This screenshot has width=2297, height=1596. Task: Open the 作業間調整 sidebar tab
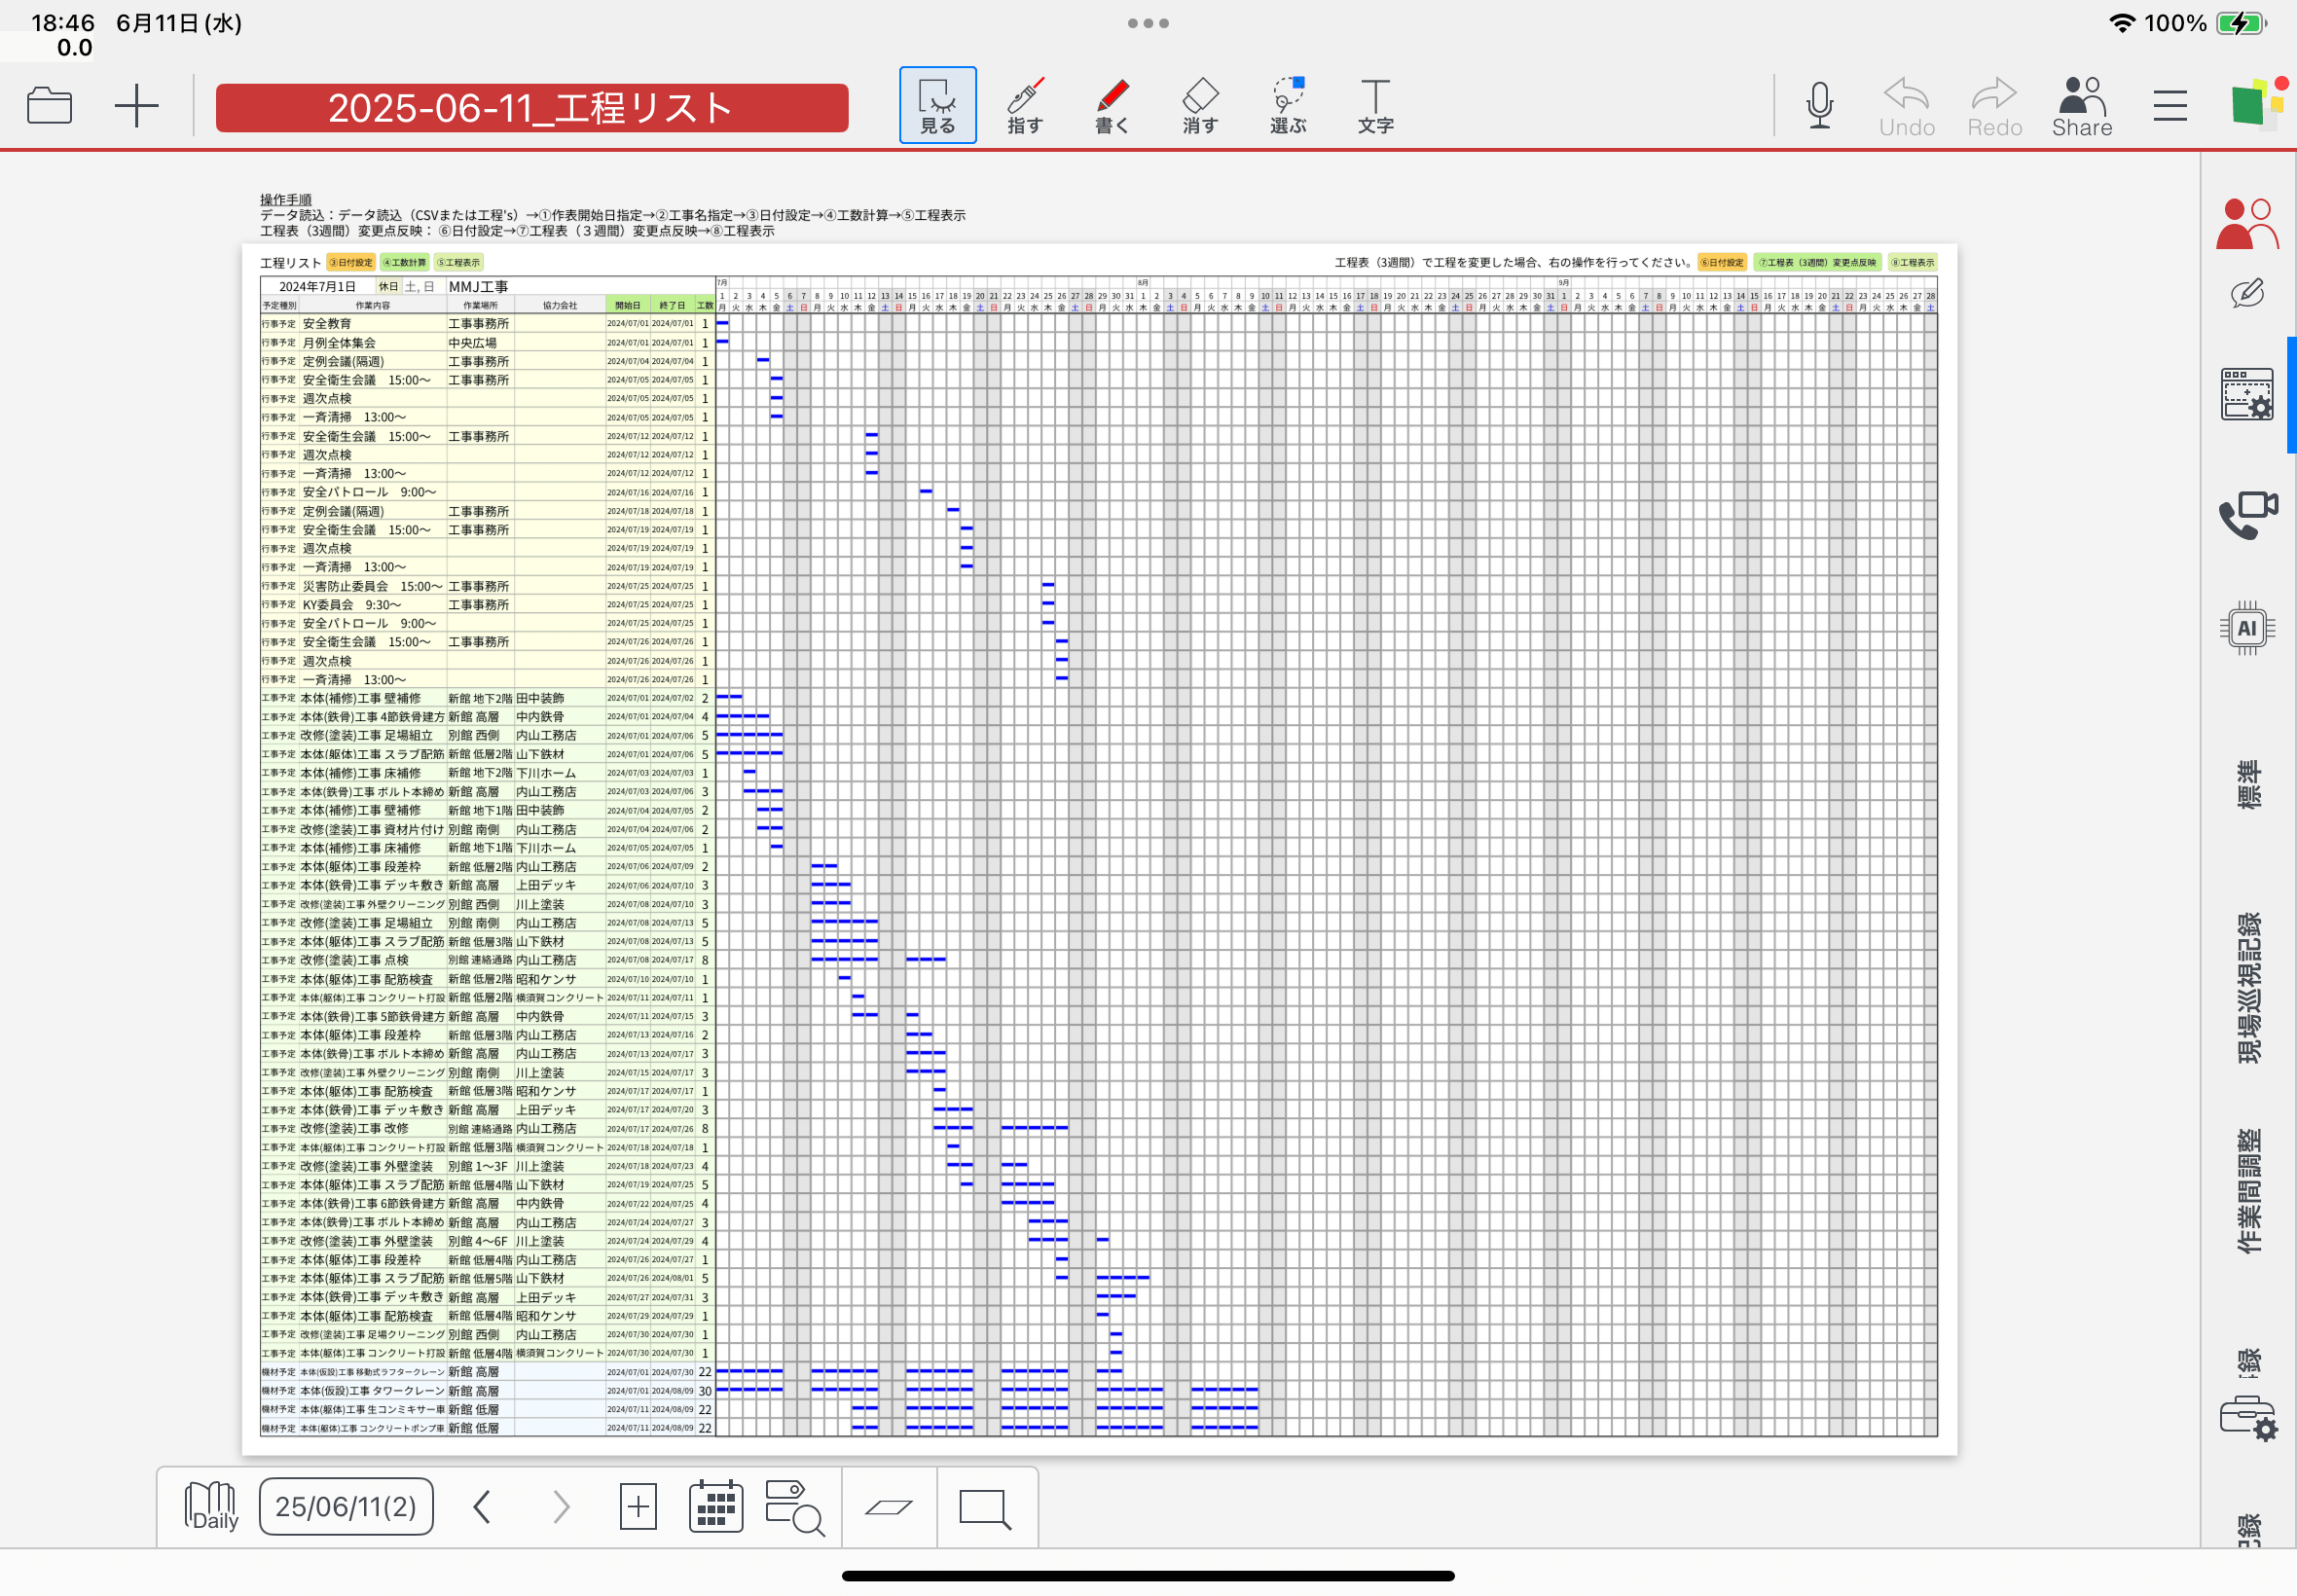[2248, 1191]
